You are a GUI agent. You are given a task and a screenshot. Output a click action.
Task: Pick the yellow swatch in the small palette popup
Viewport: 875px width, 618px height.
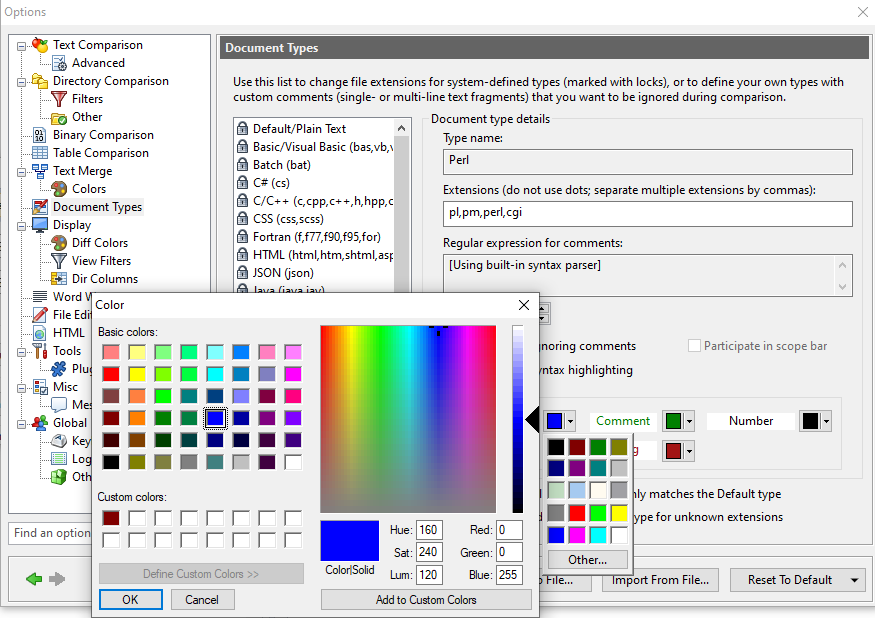pyautogui.click(x=619, y=512)
